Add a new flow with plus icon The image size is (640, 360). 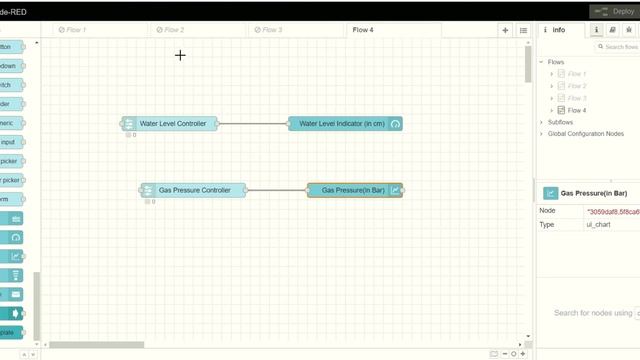[505, 30]
